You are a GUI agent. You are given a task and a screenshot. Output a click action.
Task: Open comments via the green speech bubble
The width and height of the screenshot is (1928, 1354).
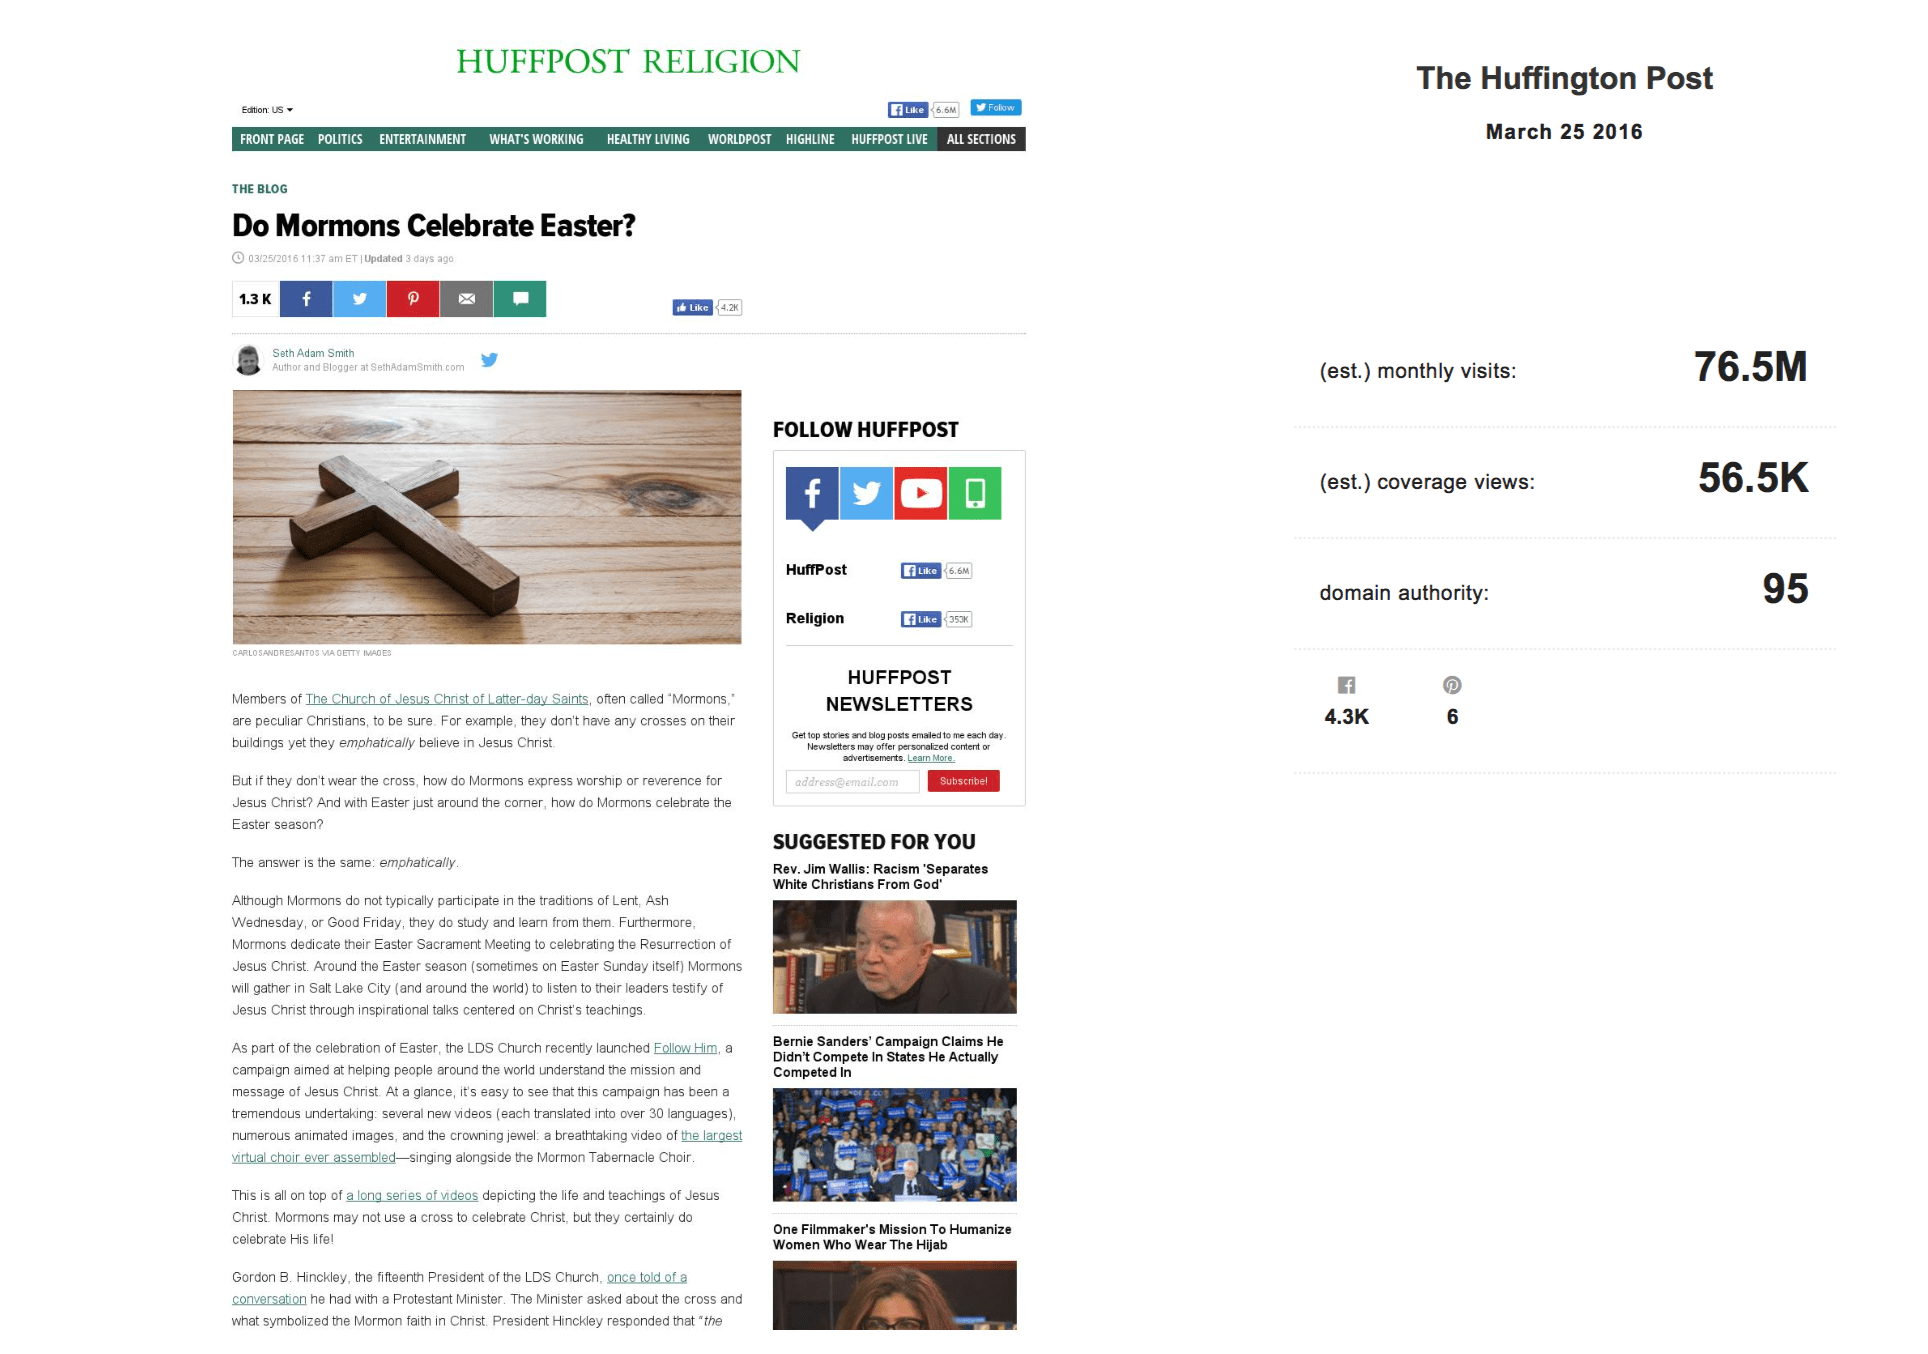point(520,299)
